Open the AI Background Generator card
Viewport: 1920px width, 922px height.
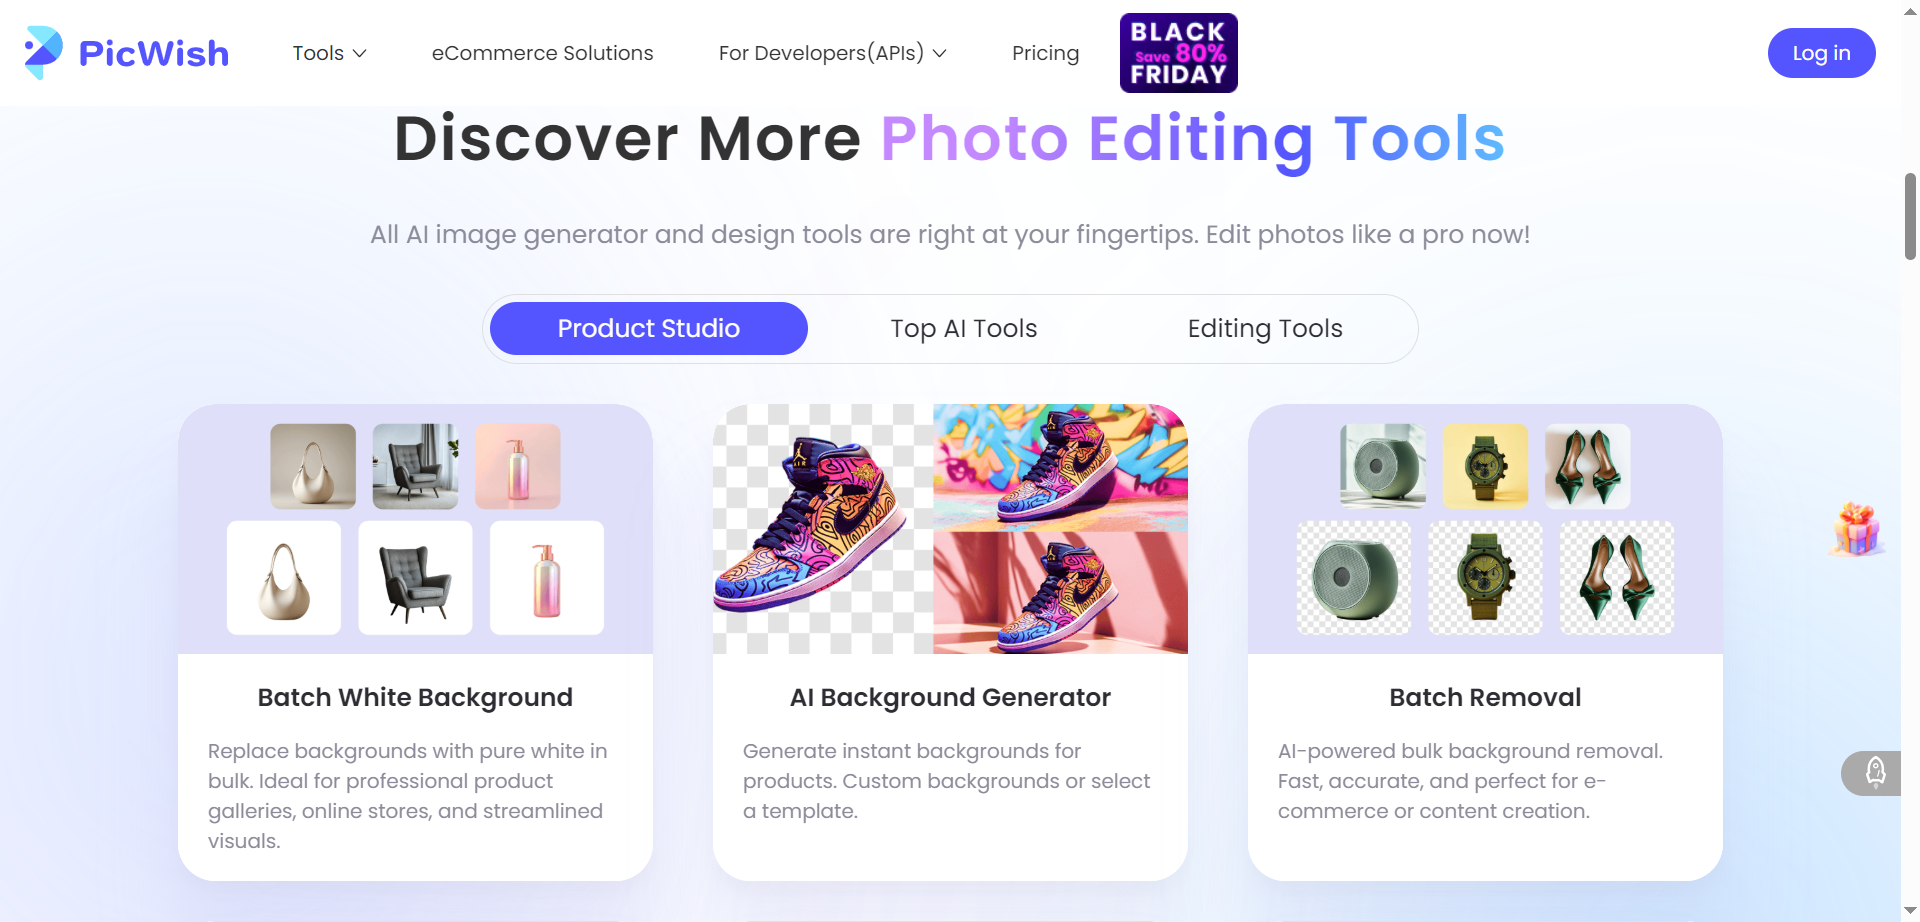[x=950, y=642]
